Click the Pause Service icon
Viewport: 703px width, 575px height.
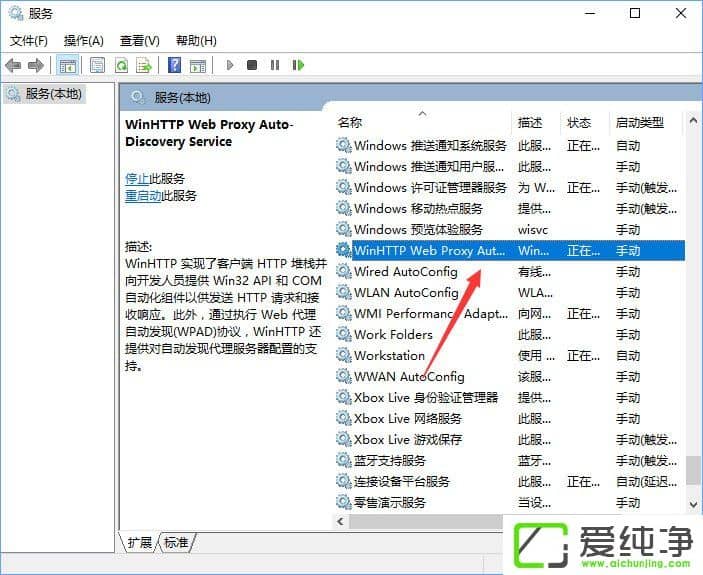click(x=275, y=65)
